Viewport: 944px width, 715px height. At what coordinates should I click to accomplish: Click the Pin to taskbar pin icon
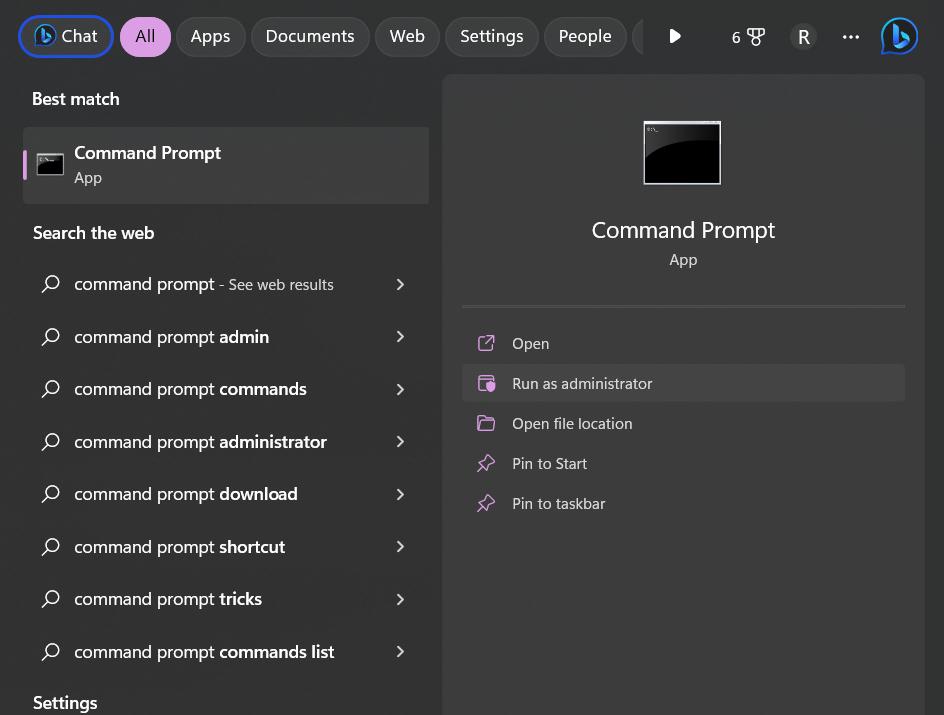[486, 503]
